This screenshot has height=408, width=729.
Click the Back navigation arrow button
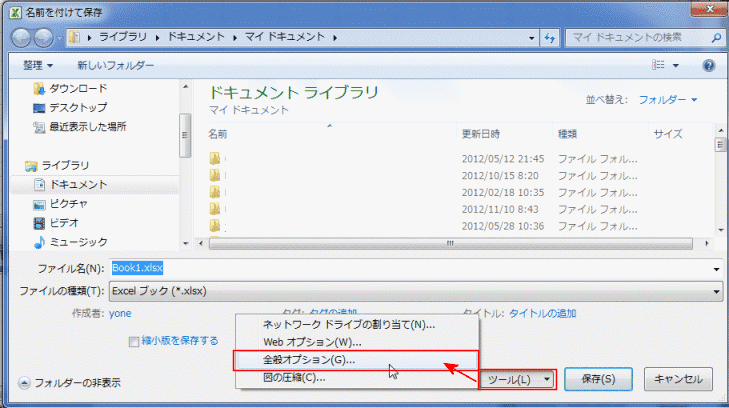point(21,37)
